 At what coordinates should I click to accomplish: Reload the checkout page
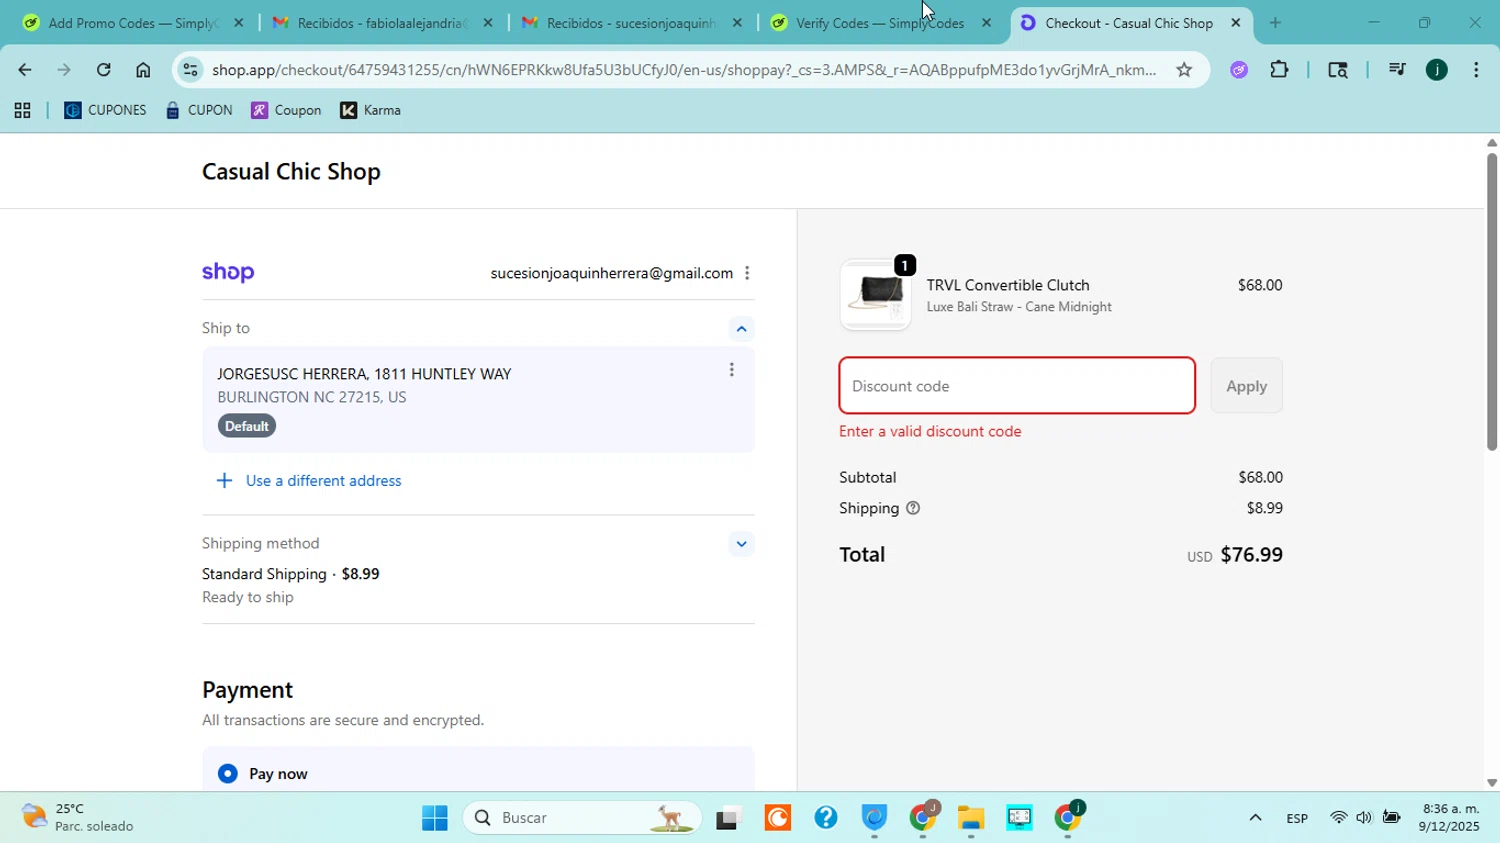point(104,70)
